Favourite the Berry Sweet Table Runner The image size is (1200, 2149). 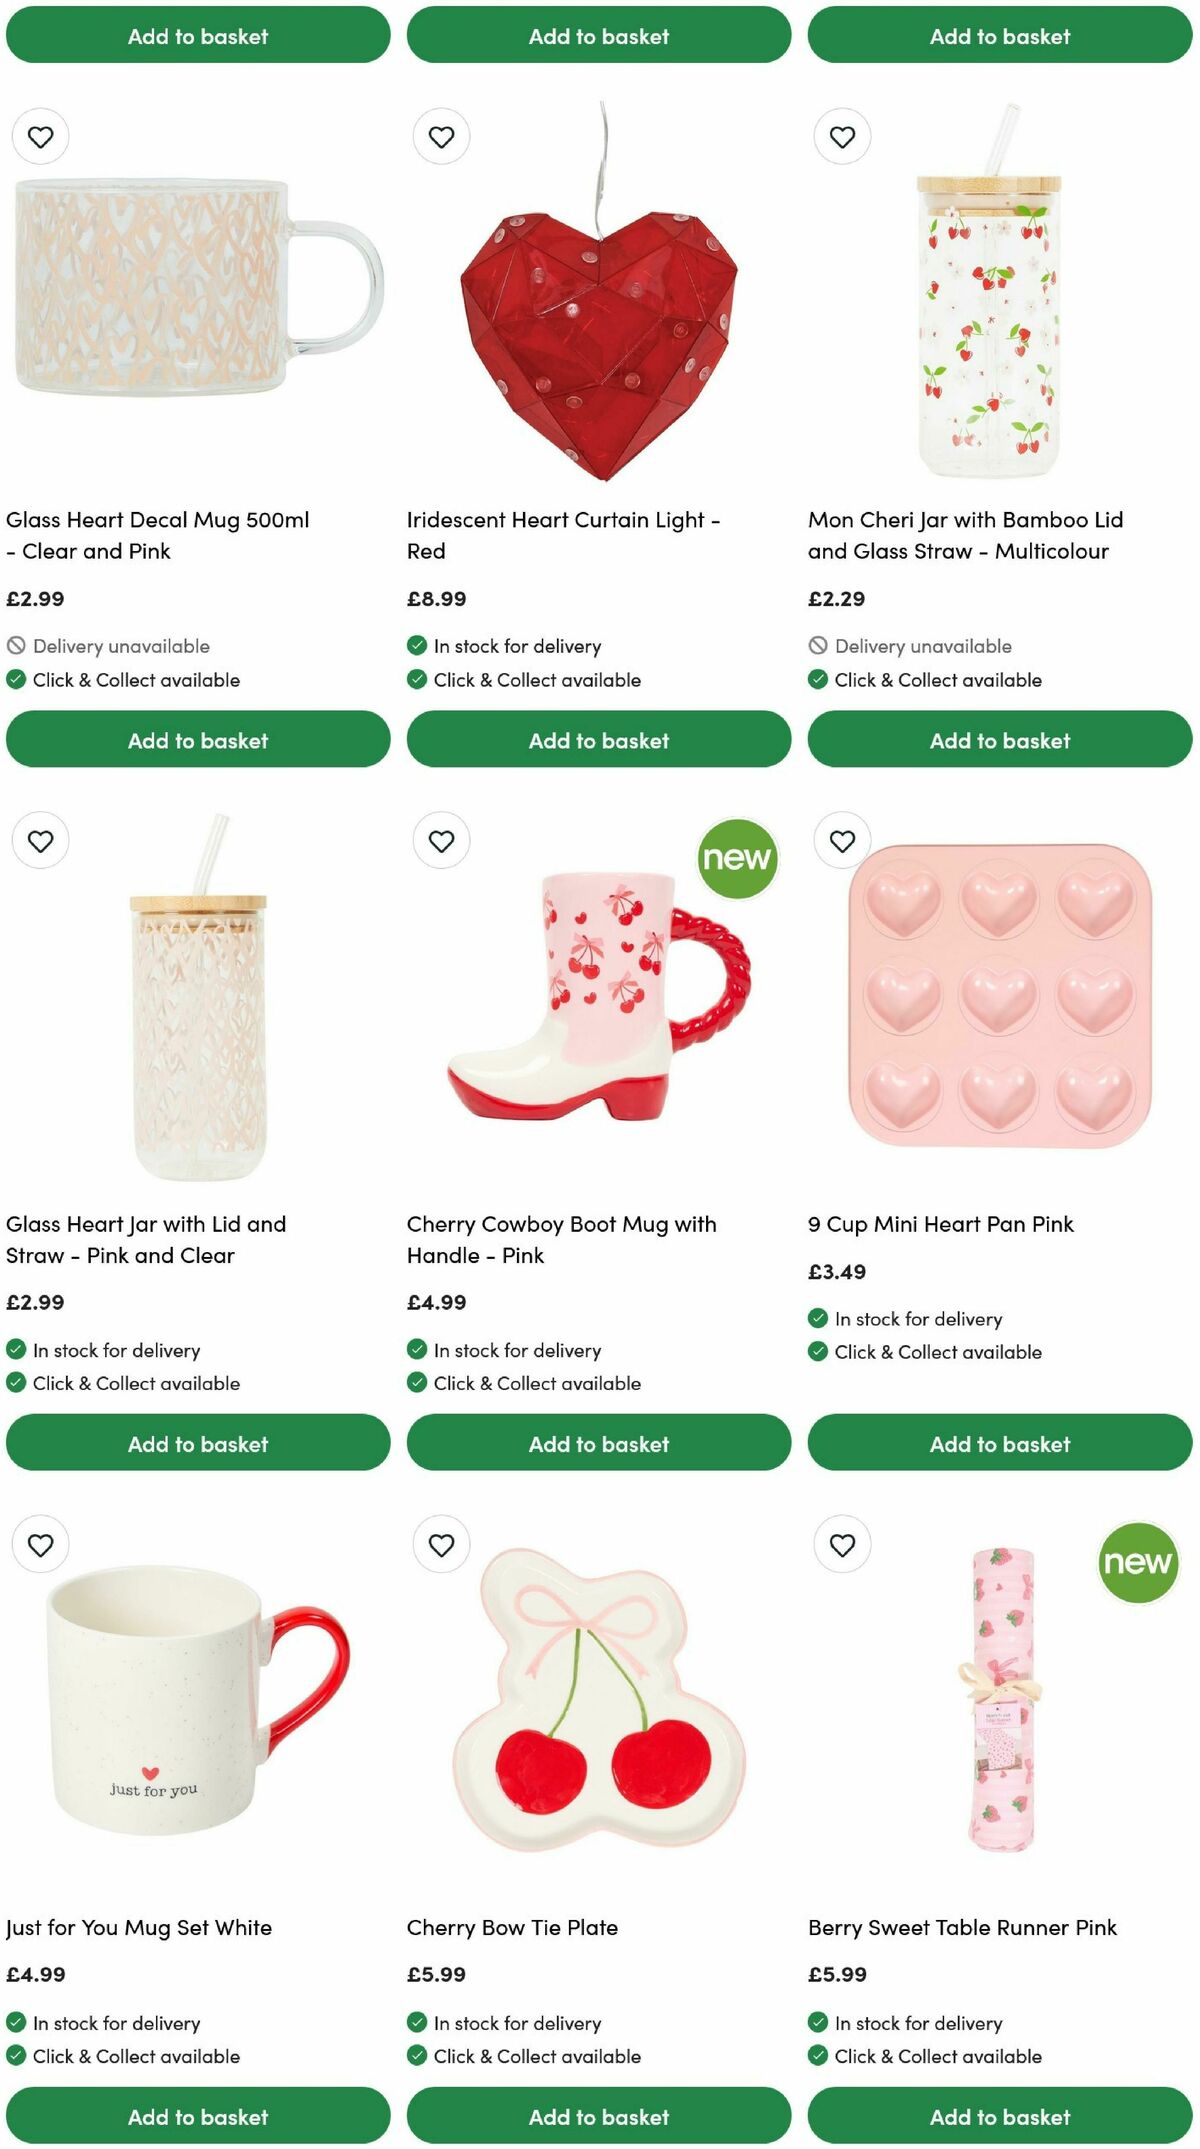[x=841, y=1545]
